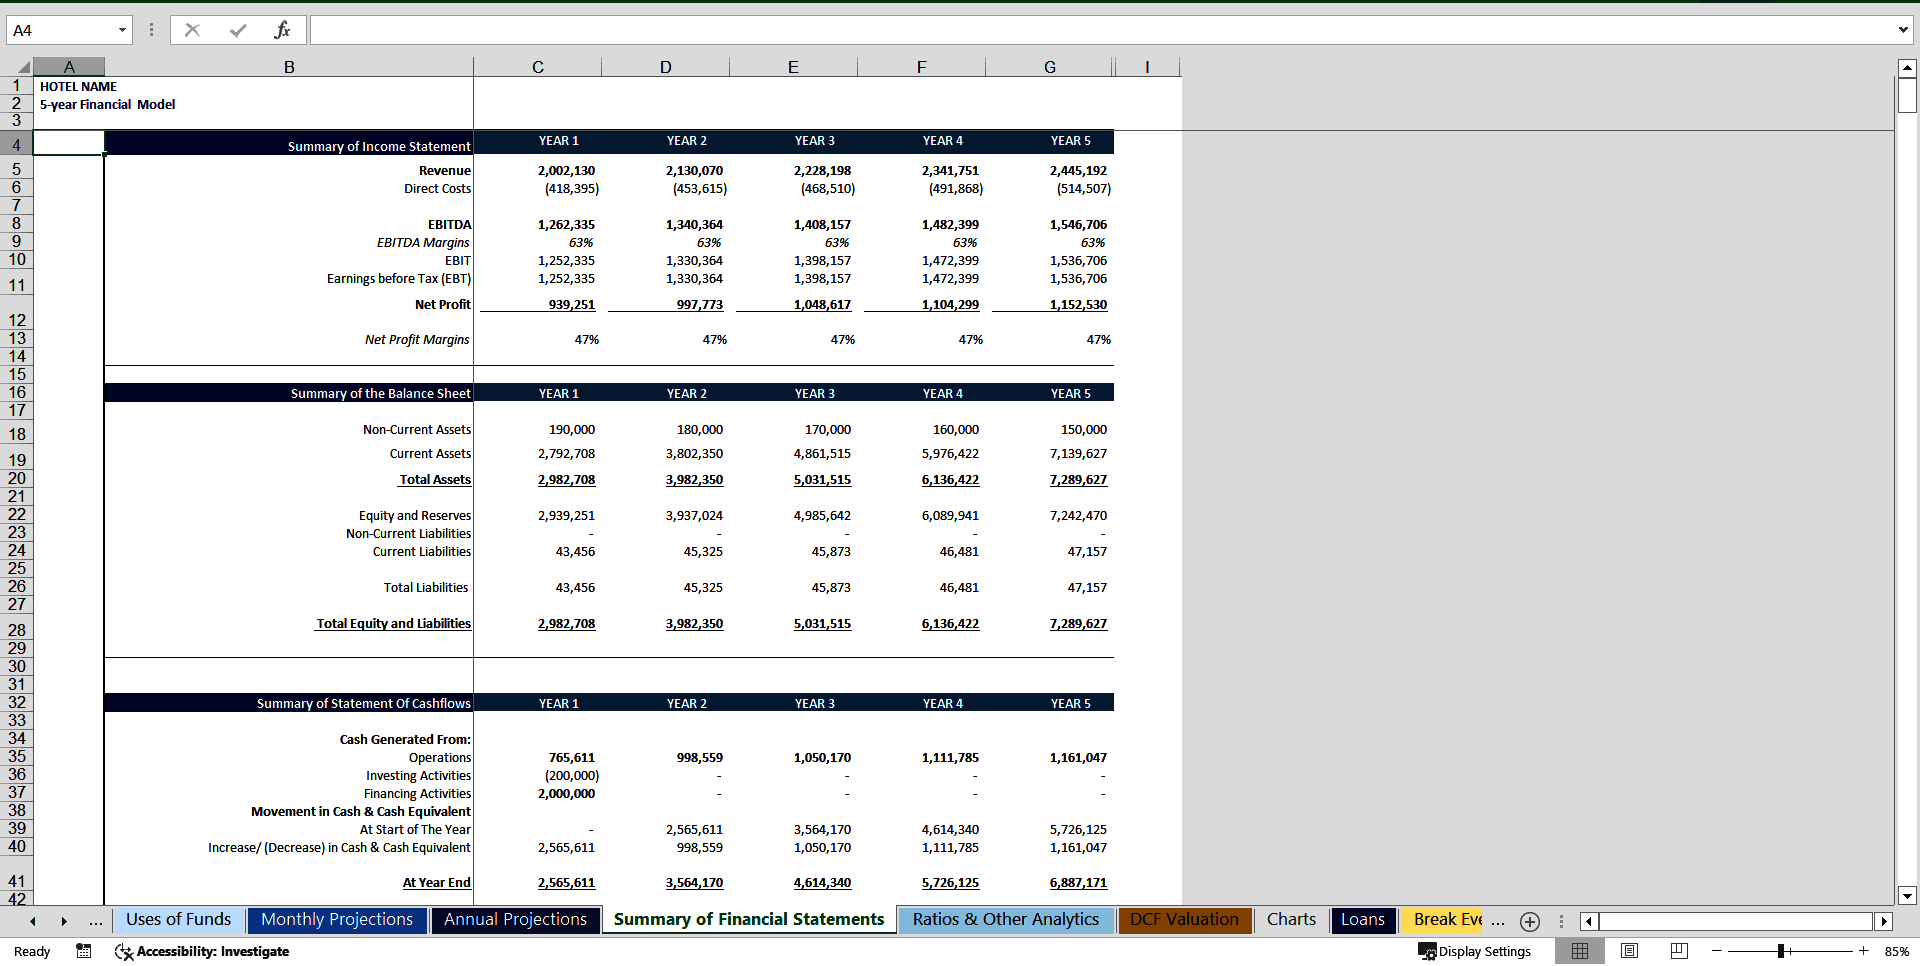Select row 5 header
This screenshot has height=966, width=1920.
coord(16,170)
